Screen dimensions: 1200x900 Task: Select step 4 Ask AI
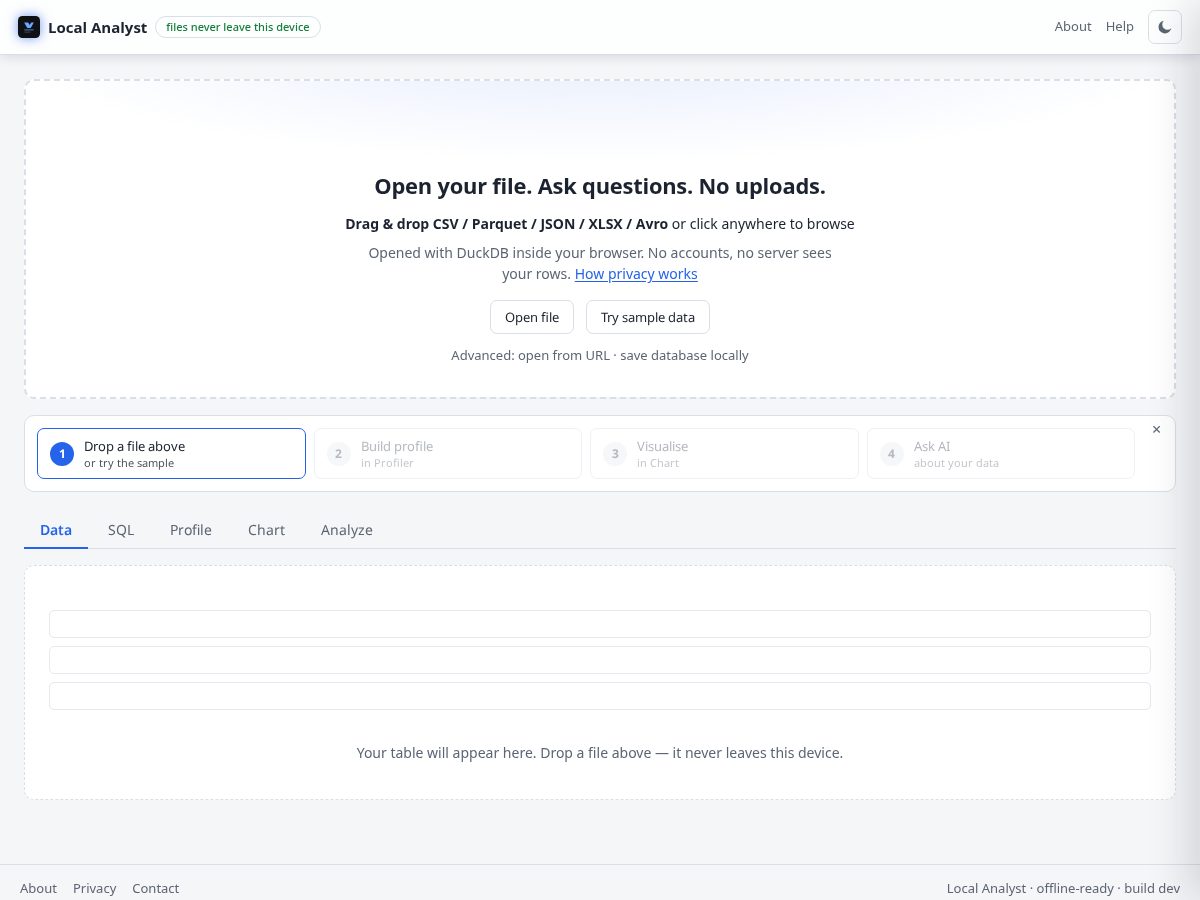tap(1001, 454)
